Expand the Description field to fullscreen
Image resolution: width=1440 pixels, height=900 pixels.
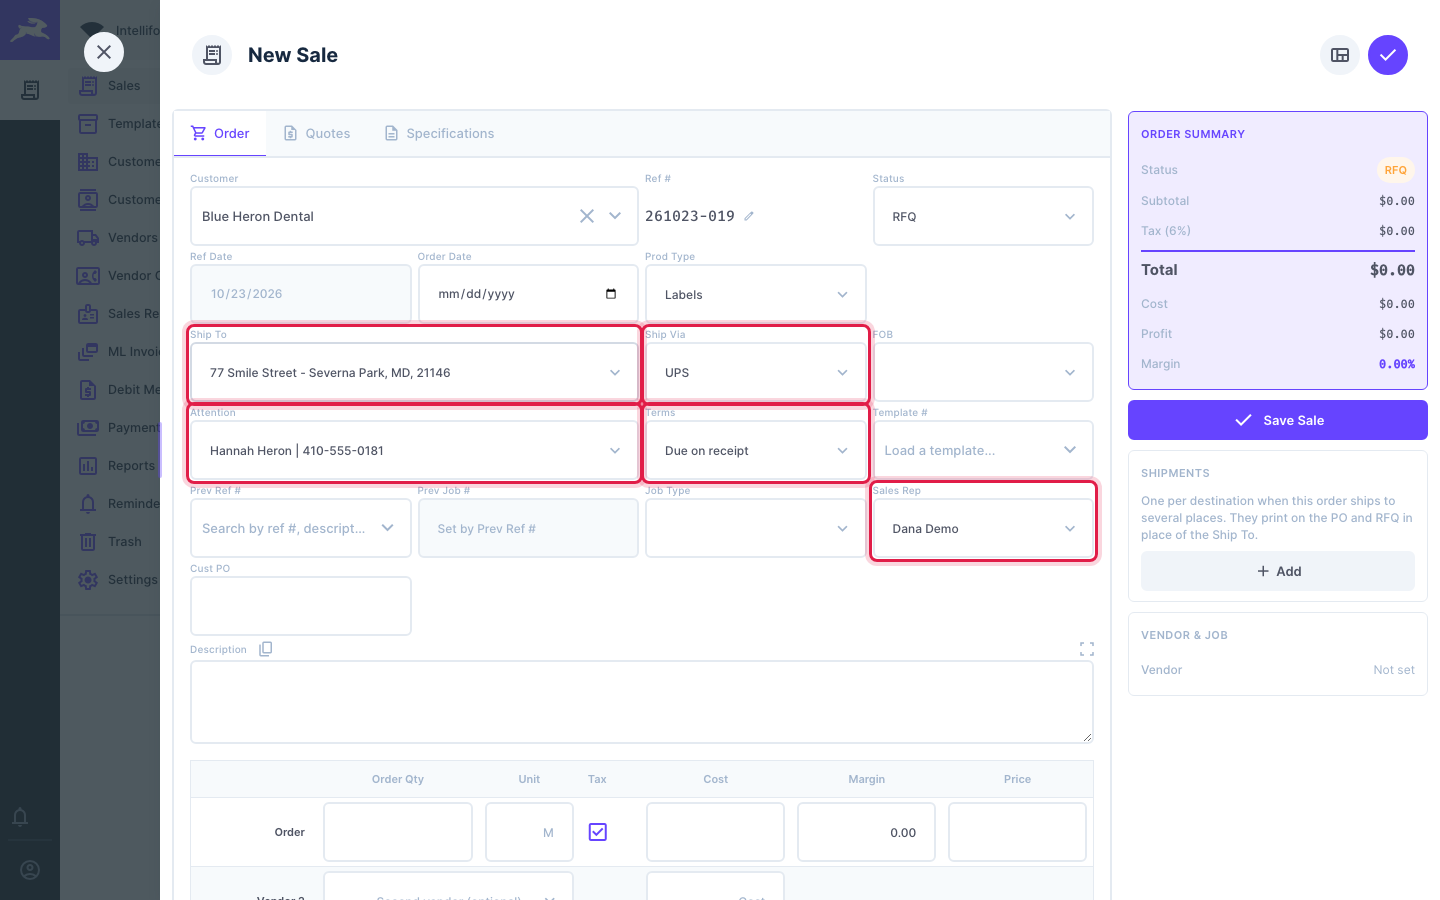(x=1087, y=649)
